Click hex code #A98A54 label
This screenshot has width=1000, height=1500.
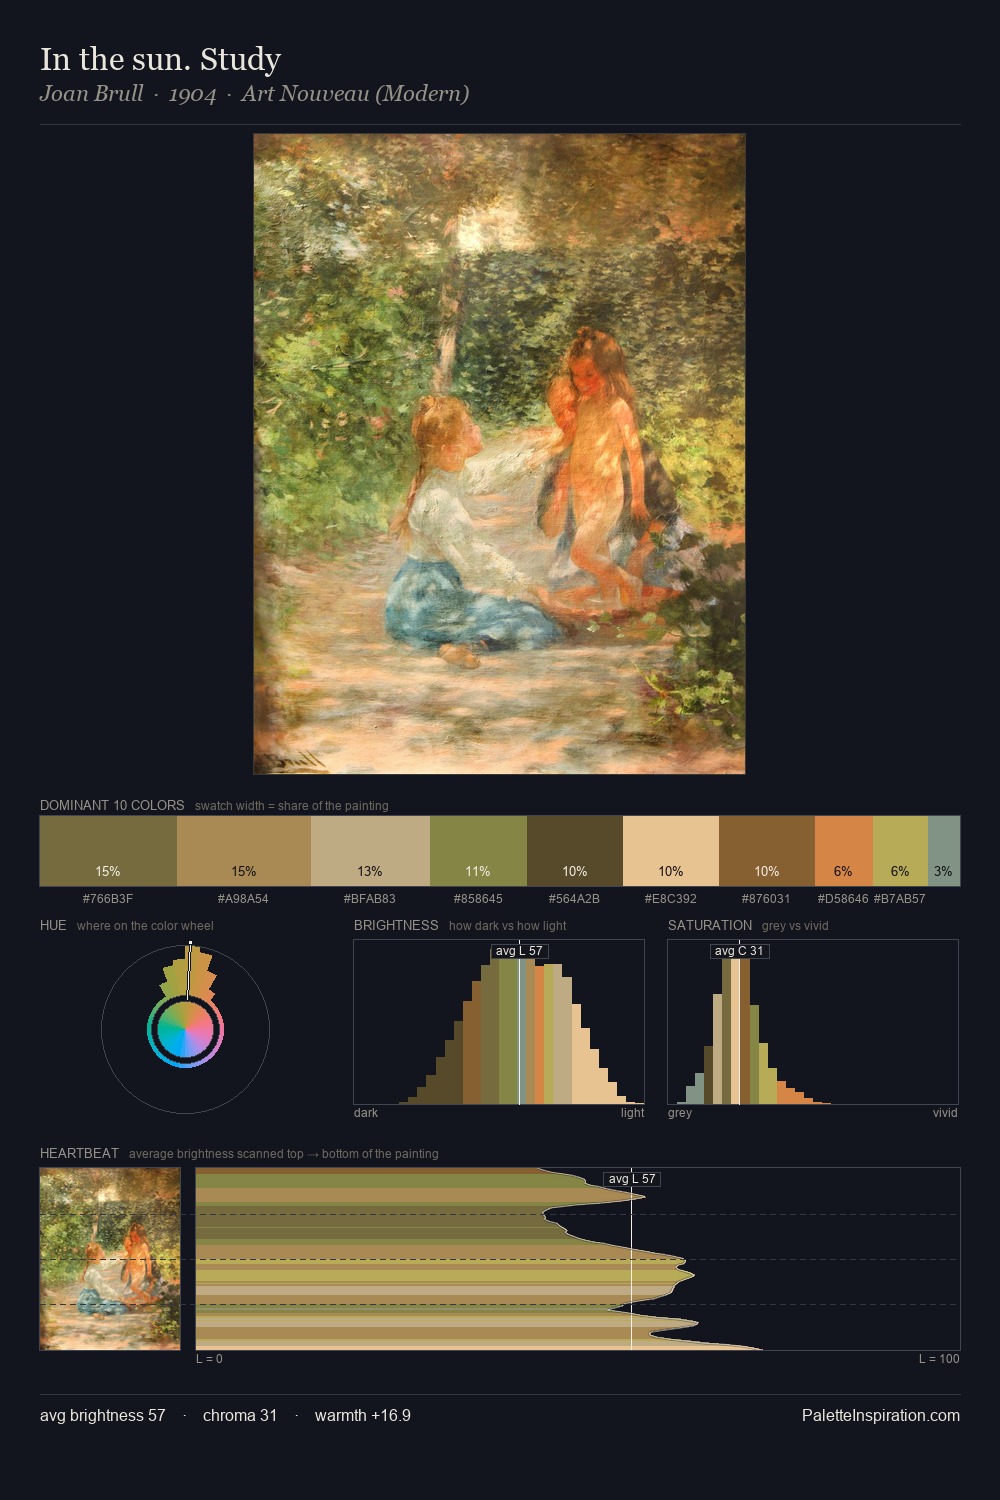[x=243, y=899]
